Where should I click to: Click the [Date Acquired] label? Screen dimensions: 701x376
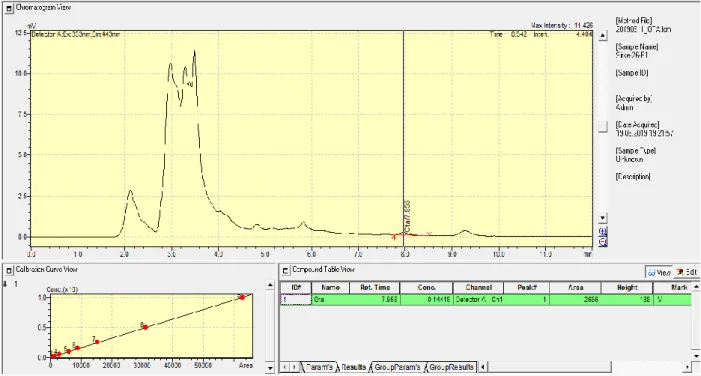click(637, 125)
